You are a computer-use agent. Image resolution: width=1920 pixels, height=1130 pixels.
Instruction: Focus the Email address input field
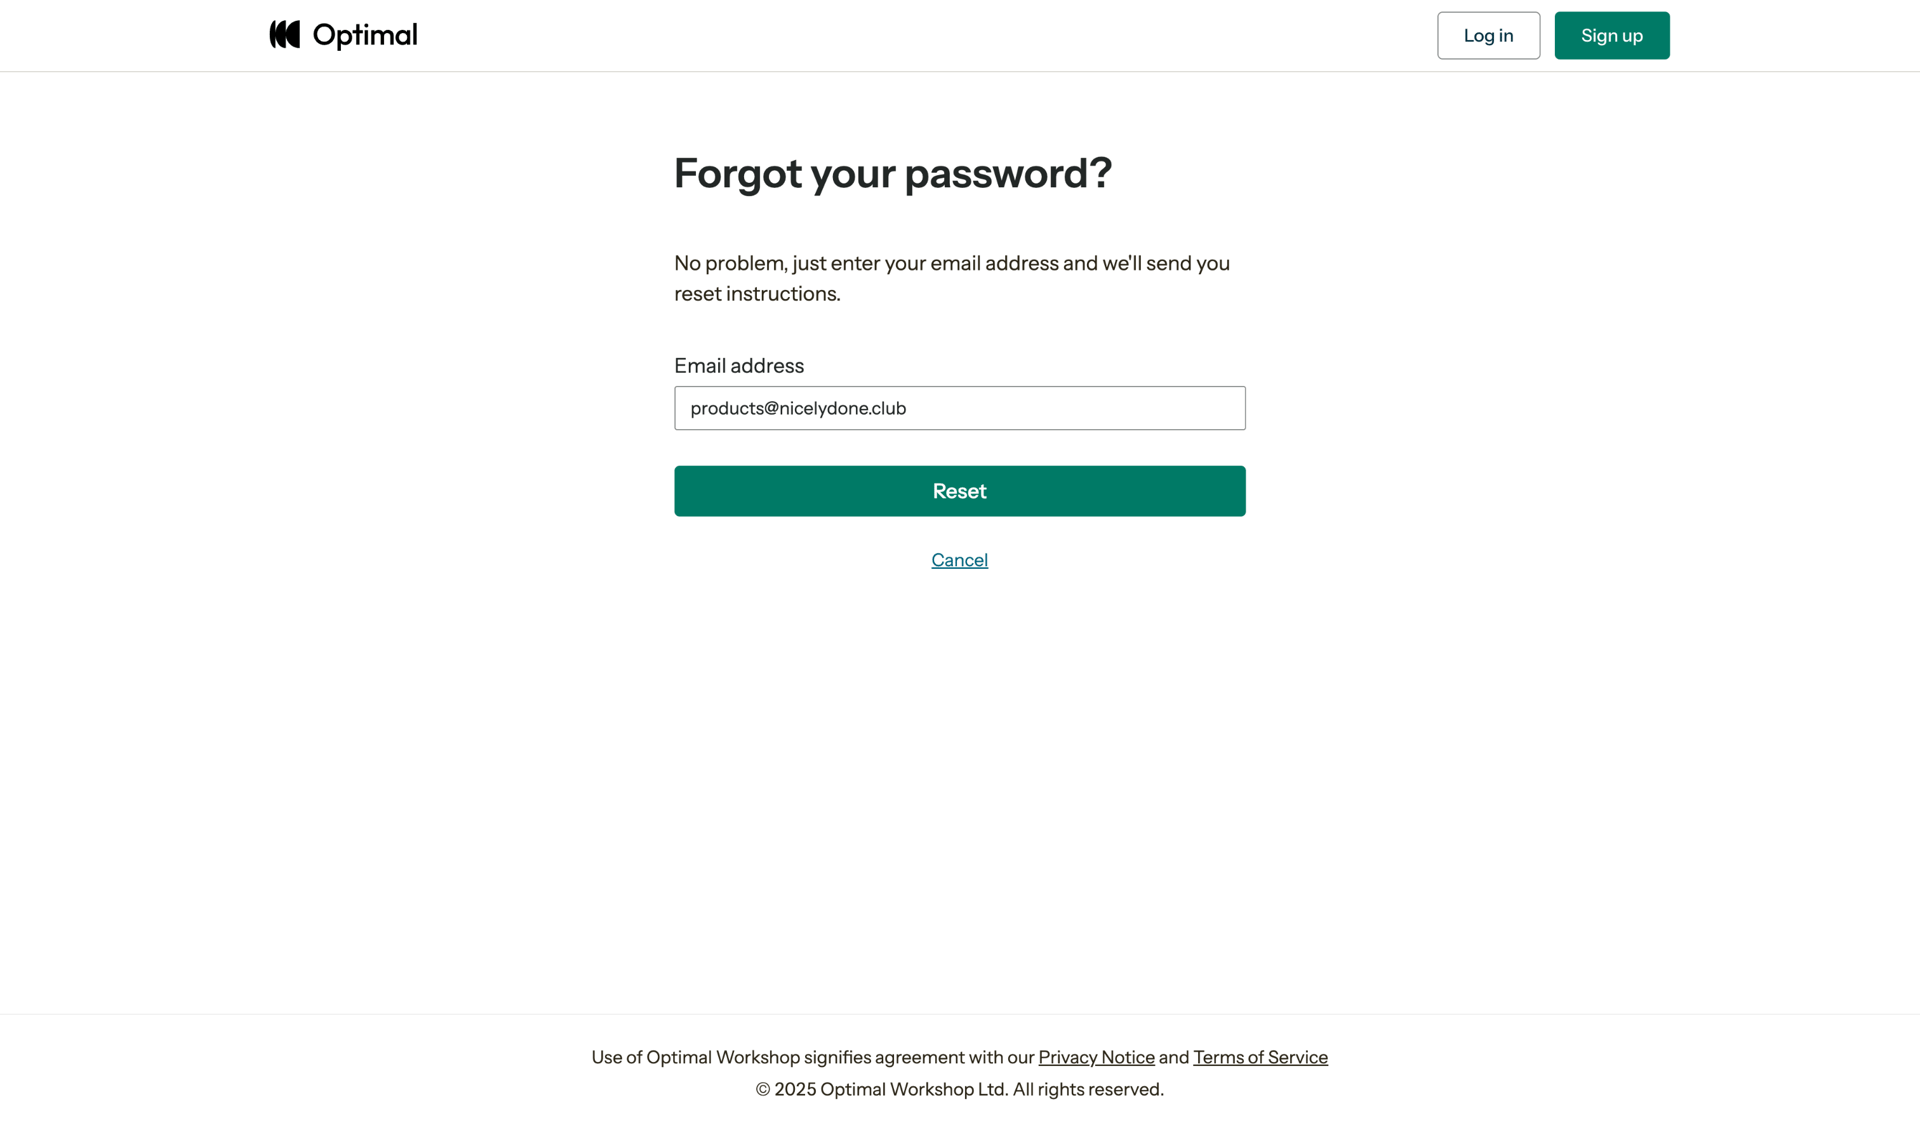[959, 408]
